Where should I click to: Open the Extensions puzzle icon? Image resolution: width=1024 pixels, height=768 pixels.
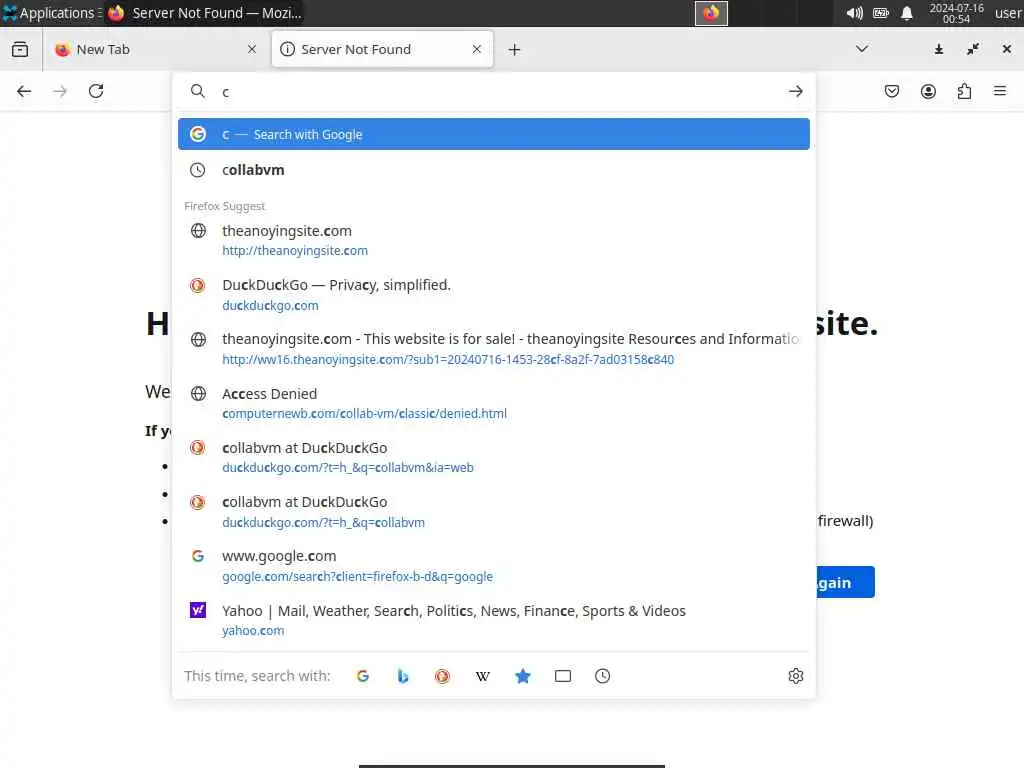965,91
